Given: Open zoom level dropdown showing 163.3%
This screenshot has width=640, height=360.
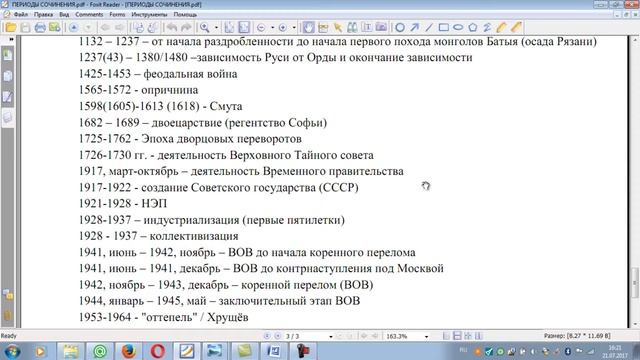Looking at the screenshot, I should (x=426, y=336).
